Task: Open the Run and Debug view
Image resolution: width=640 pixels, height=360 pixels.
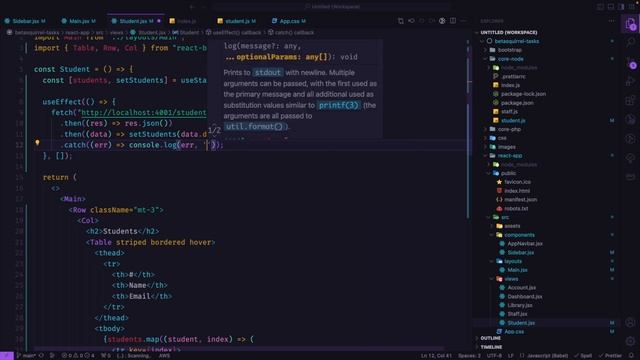Action: [631, 81]
